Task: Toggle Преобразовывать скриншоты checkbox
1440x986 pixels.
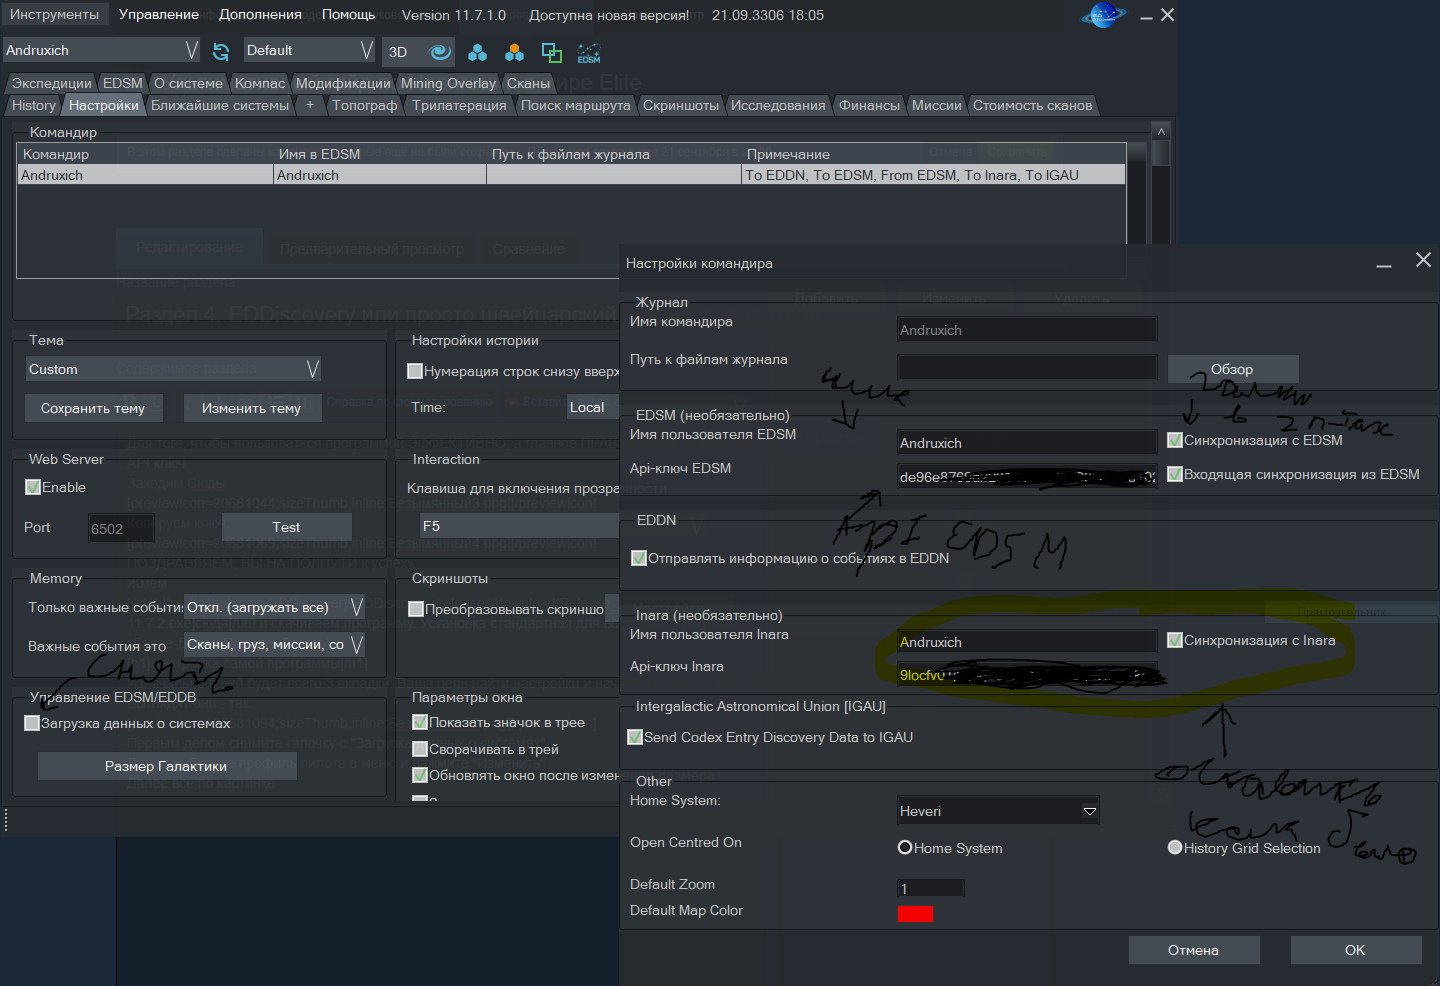Action: pos(416,609)
